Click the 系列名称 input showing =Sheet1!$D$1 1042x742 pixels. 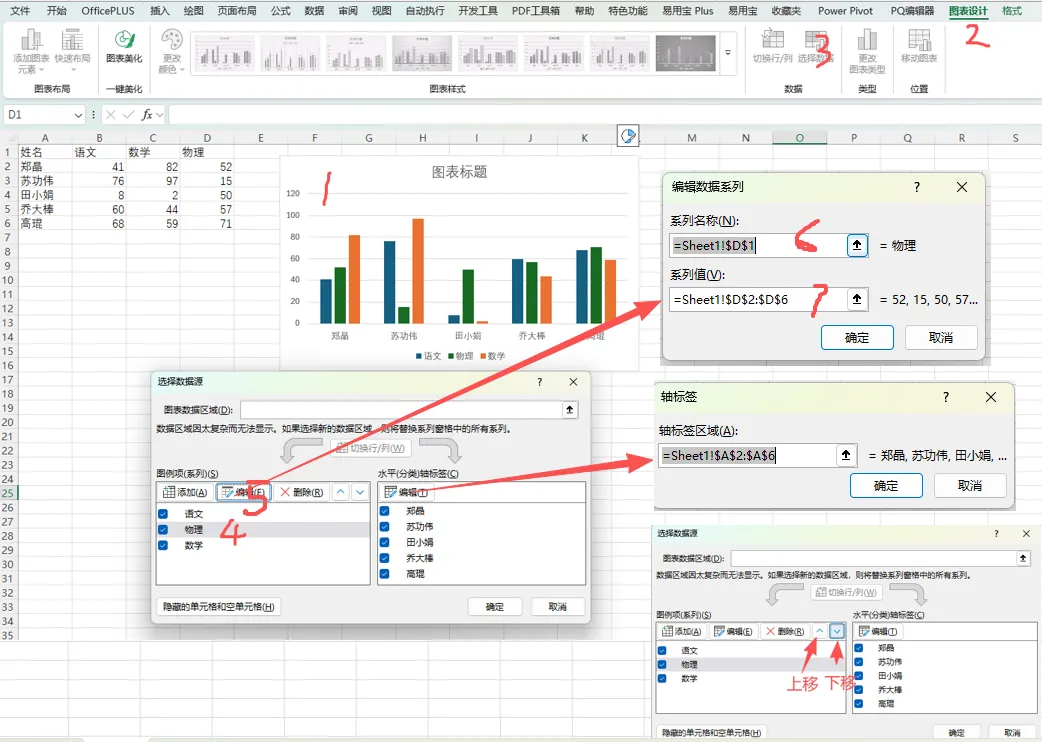(x=758, y=245)
